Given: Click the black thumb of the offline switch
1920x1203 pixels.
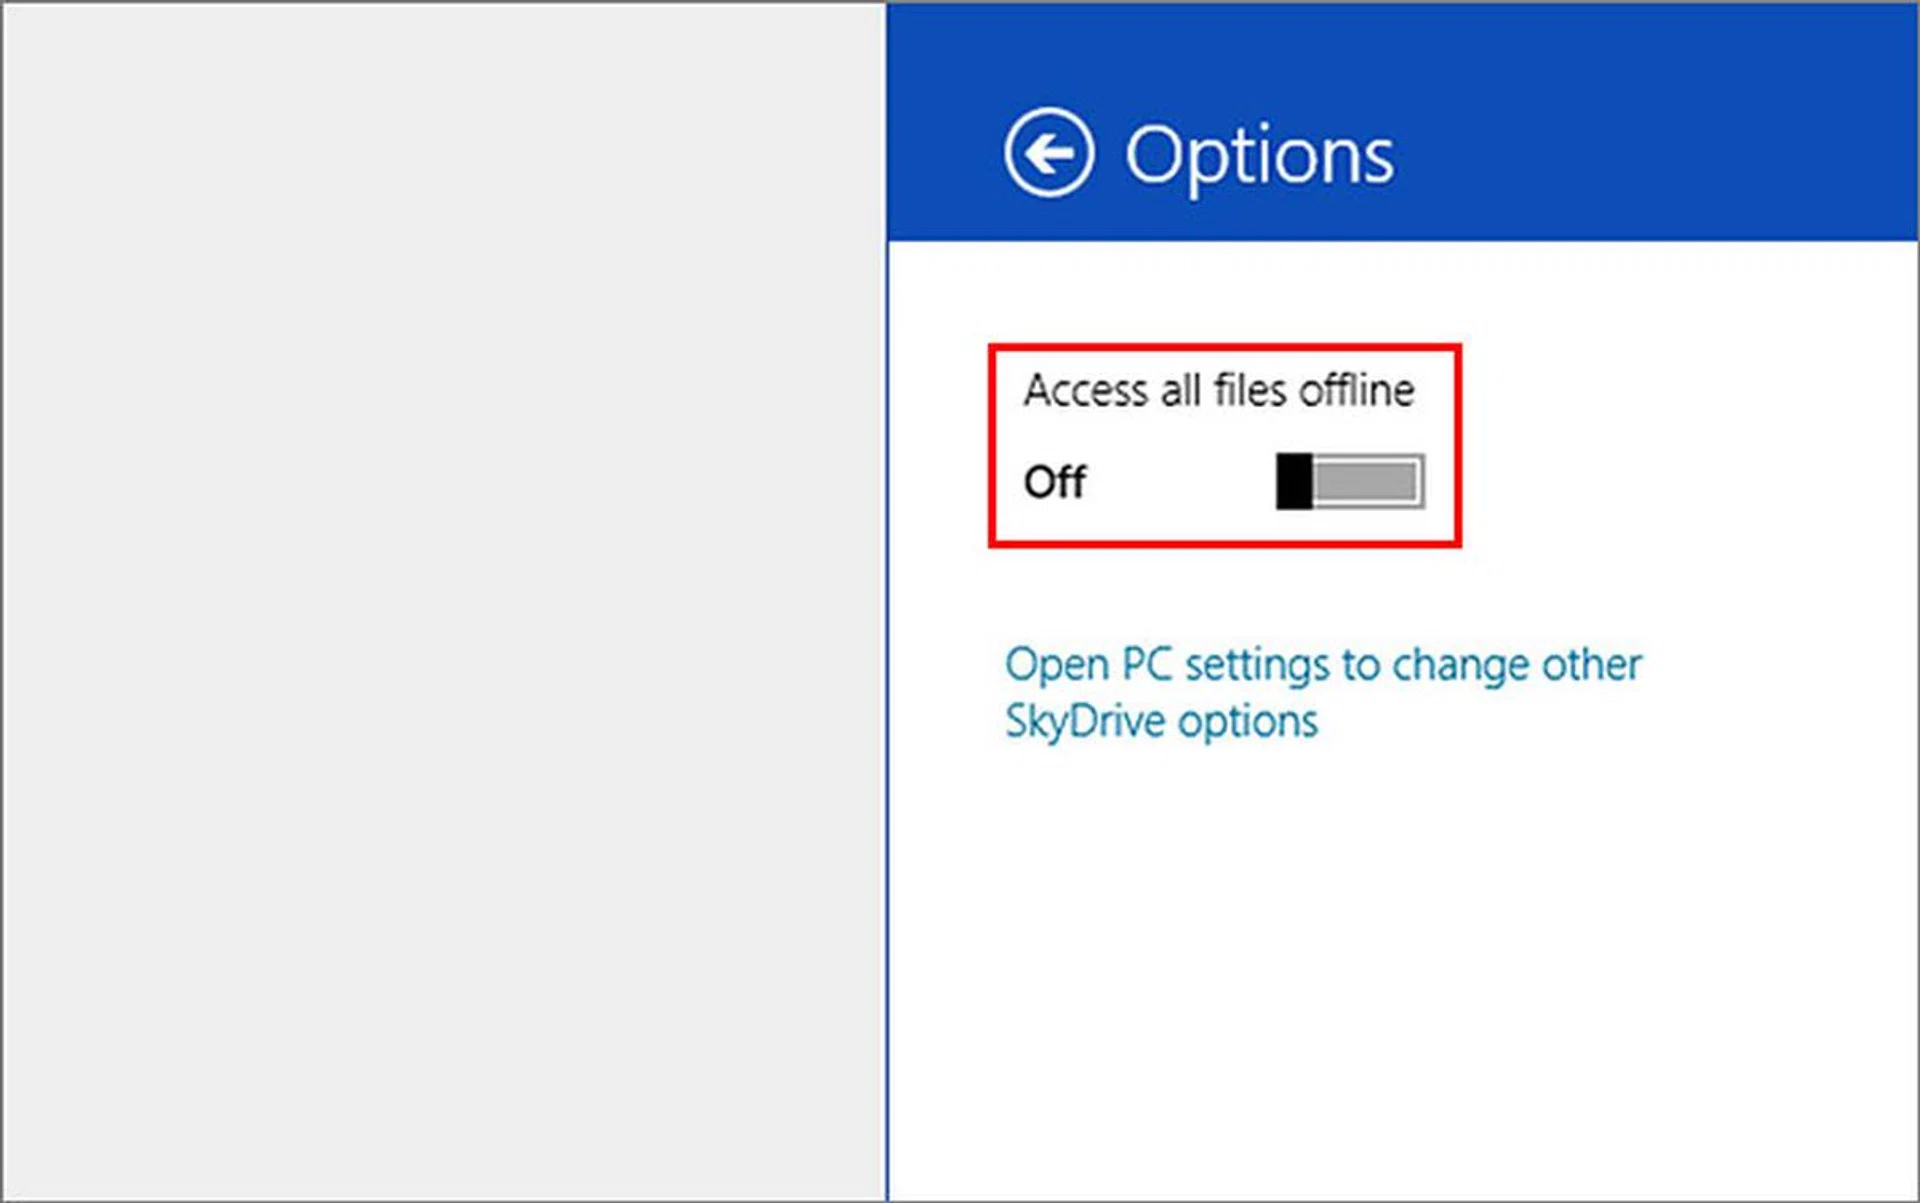Looking at the screenshot, I should [x=1294, y=481].
